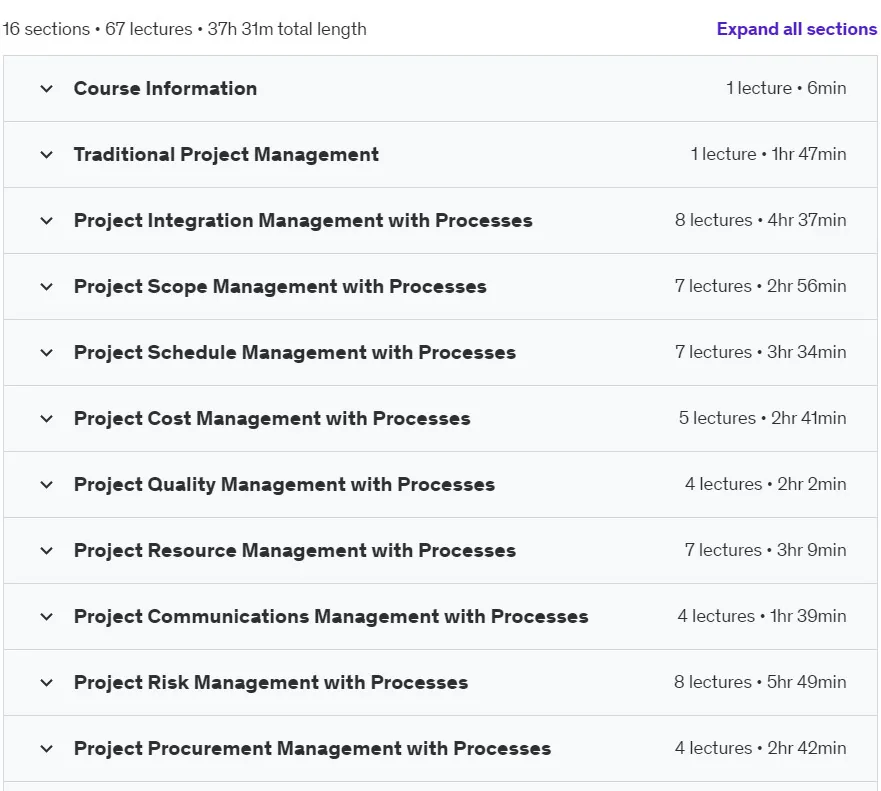The image size is (881, 791).
Task: Click Expand all sections link
Action: pos(796,29)
